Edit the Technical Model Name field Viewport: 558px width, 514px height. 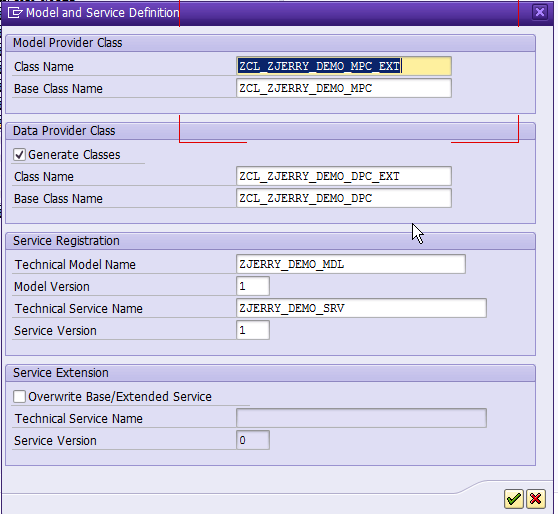[x=351, y=264]
